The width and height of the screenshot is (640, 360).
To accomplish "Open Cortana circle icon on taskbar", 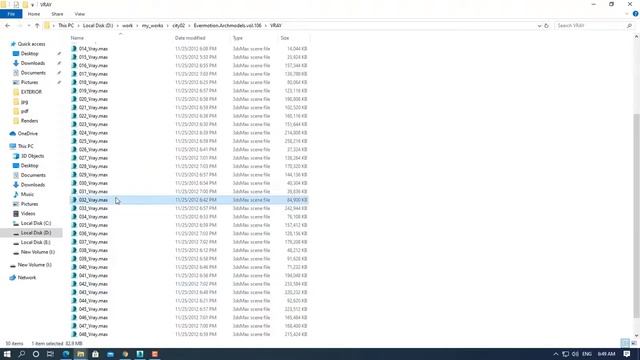I will pyautogui.click(x=36, y=354).
